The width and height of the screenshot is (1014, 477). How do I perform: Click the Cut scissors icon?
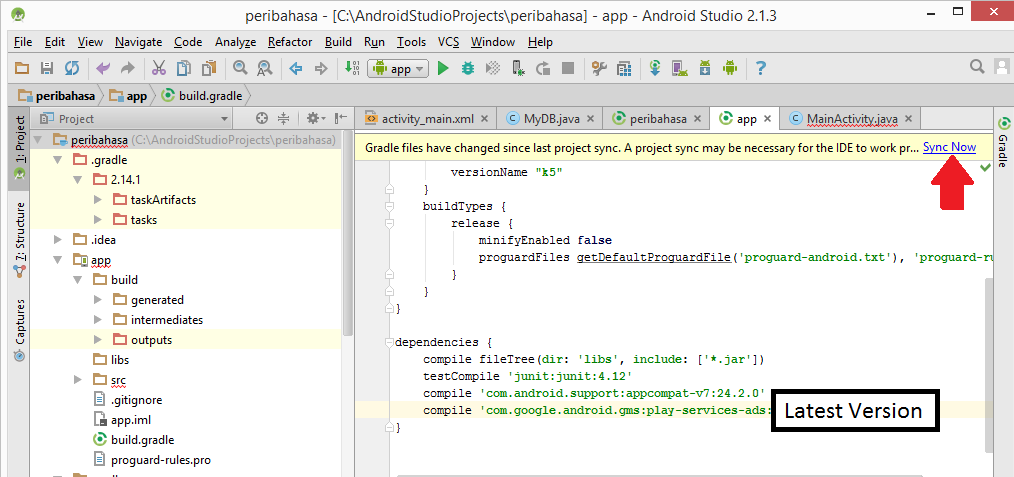coord(159,68)
